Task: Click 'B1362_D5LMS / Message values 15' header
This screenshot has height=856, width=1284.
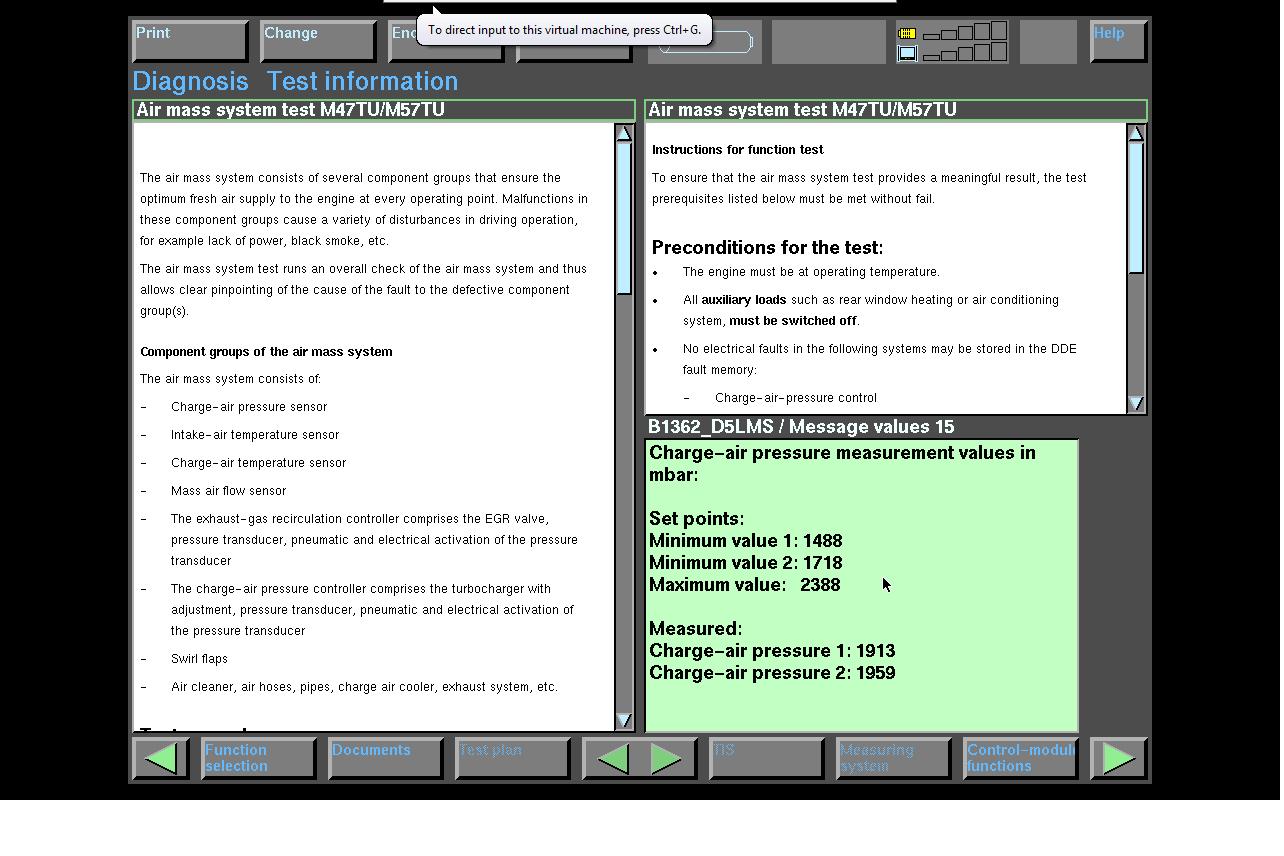Action: click(801, 427)
